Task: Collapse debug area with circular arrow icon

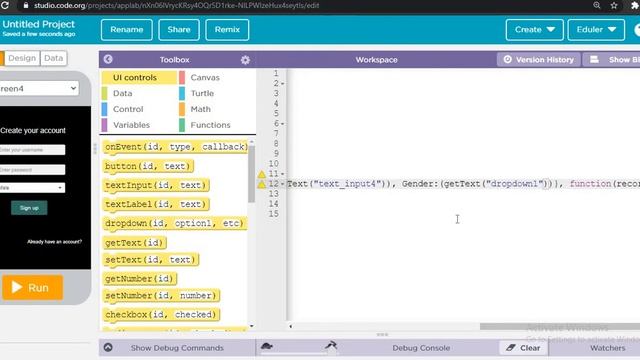Action: tap(108, 347)
